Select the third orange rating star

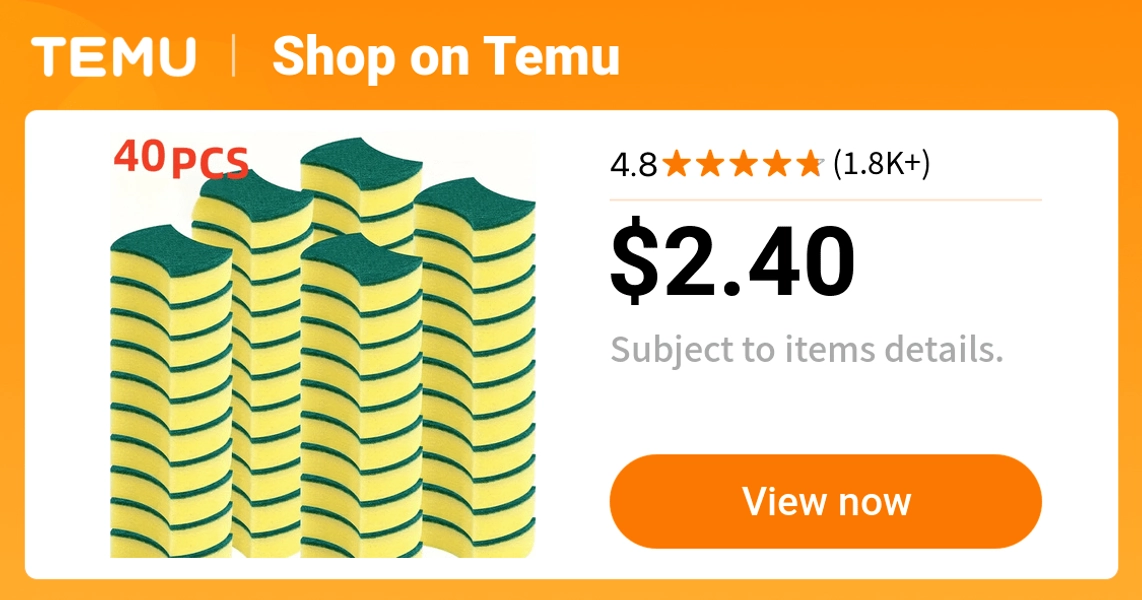744,164
